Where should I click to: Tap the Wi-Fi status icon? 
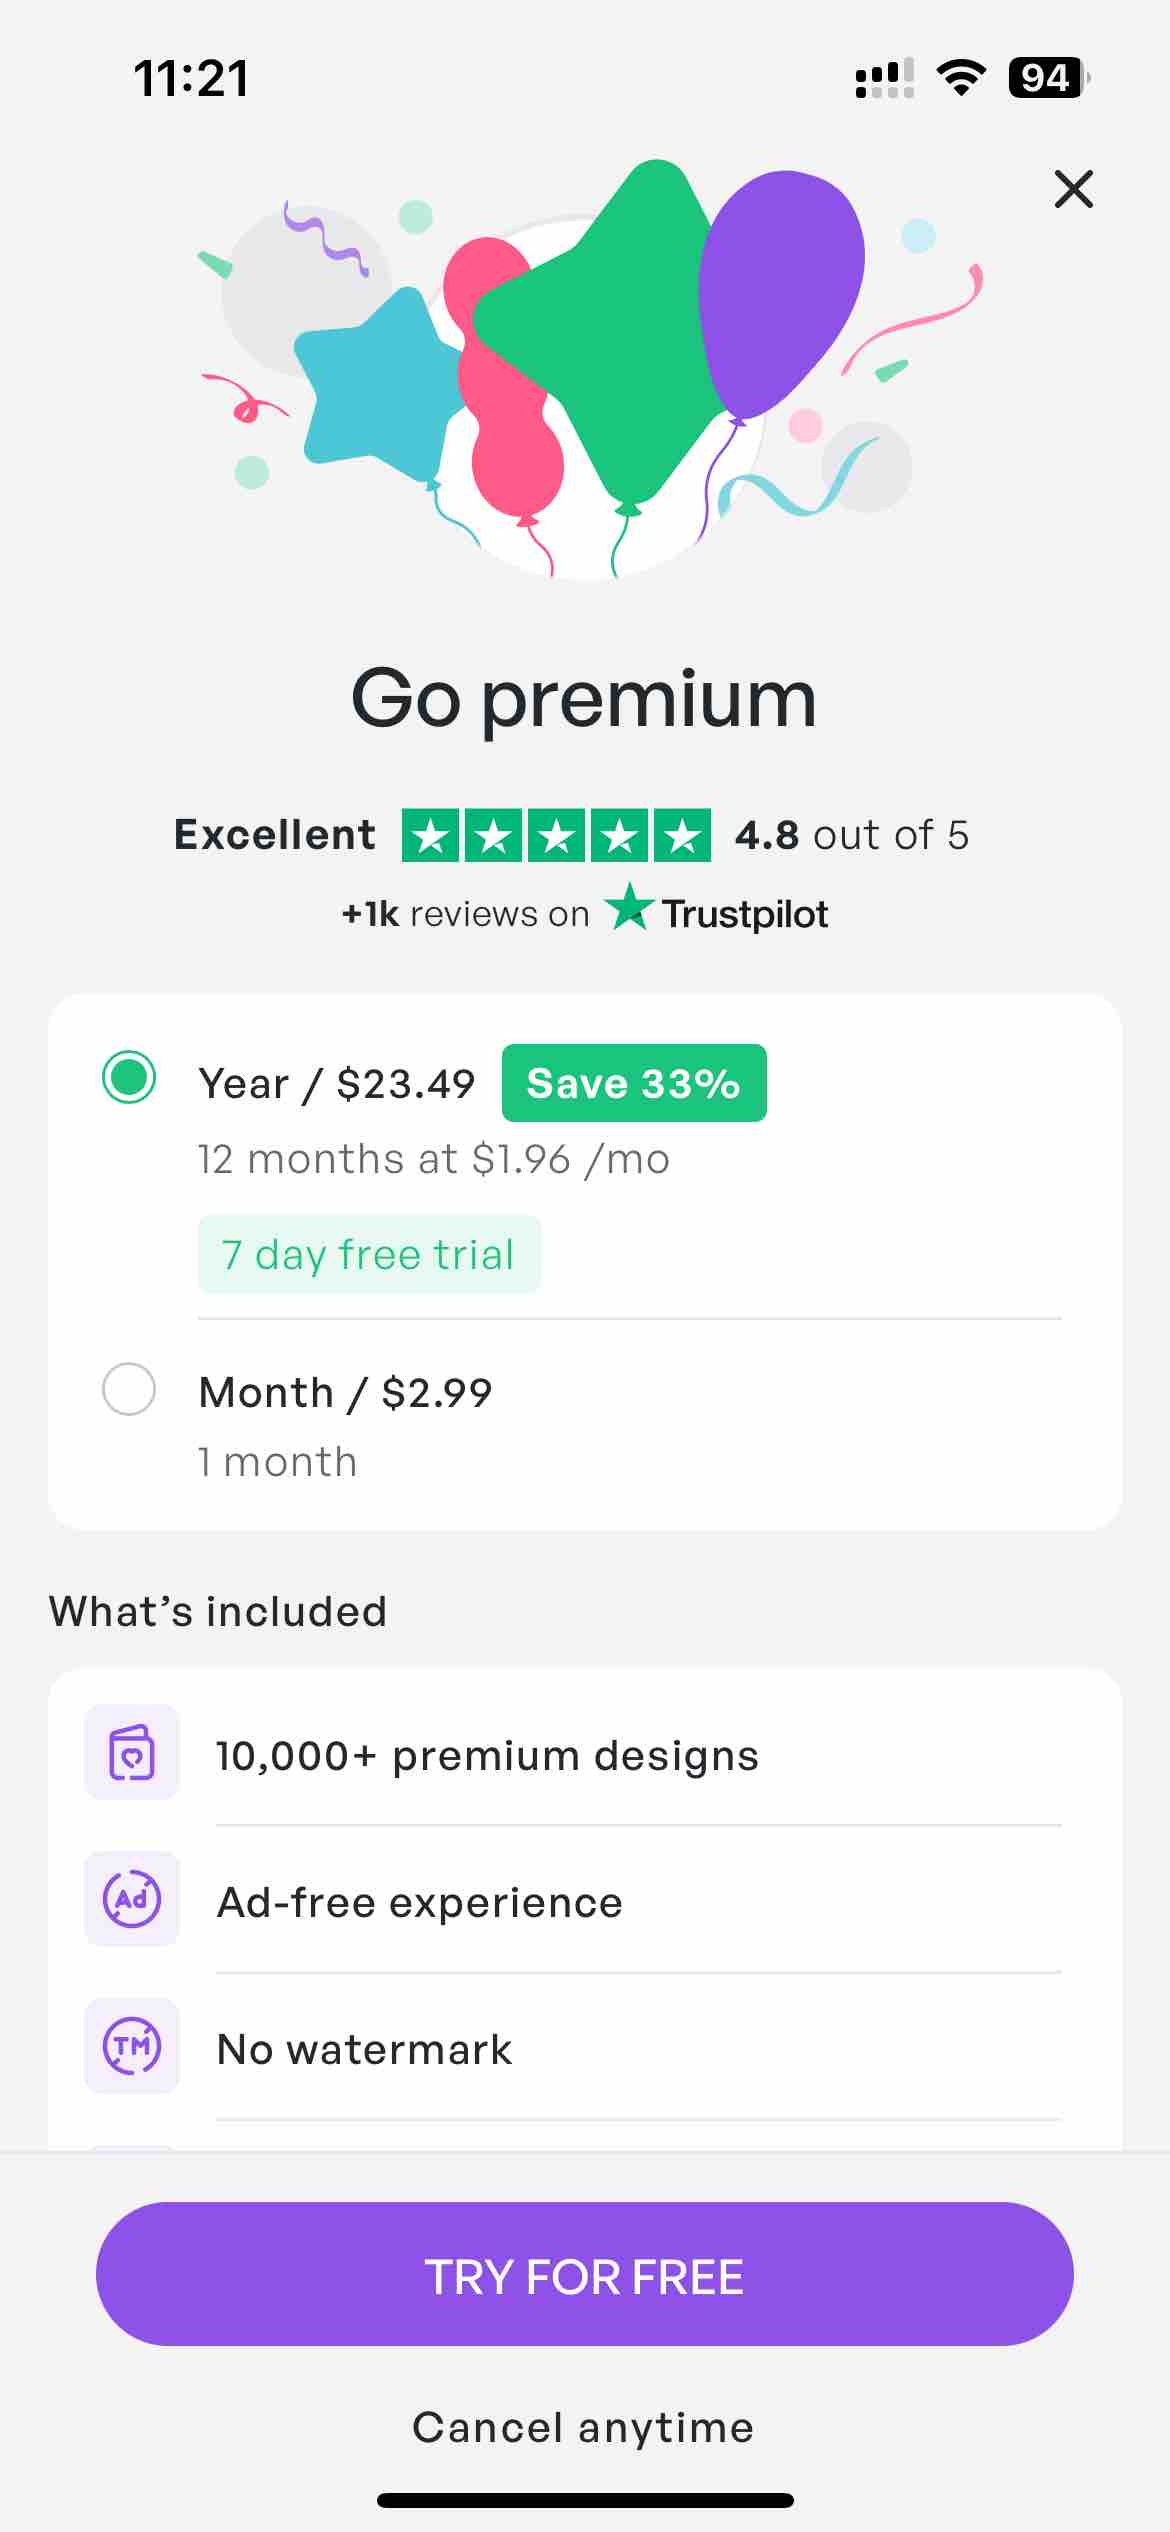[x=961, y=78]
